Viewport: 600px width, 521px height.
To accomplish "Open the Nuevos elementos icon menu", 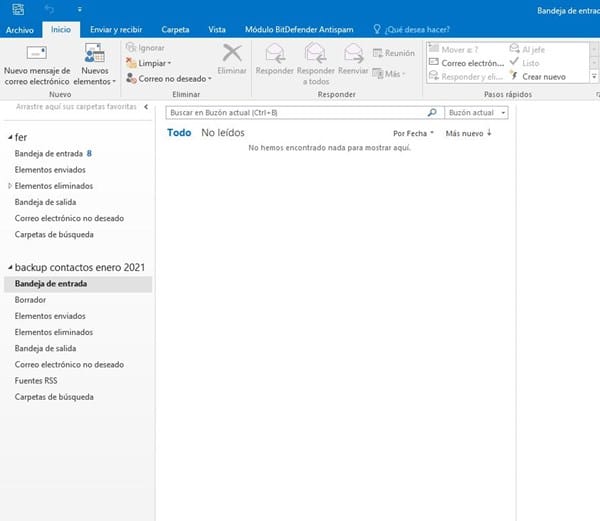I will [x=95, y=54].
